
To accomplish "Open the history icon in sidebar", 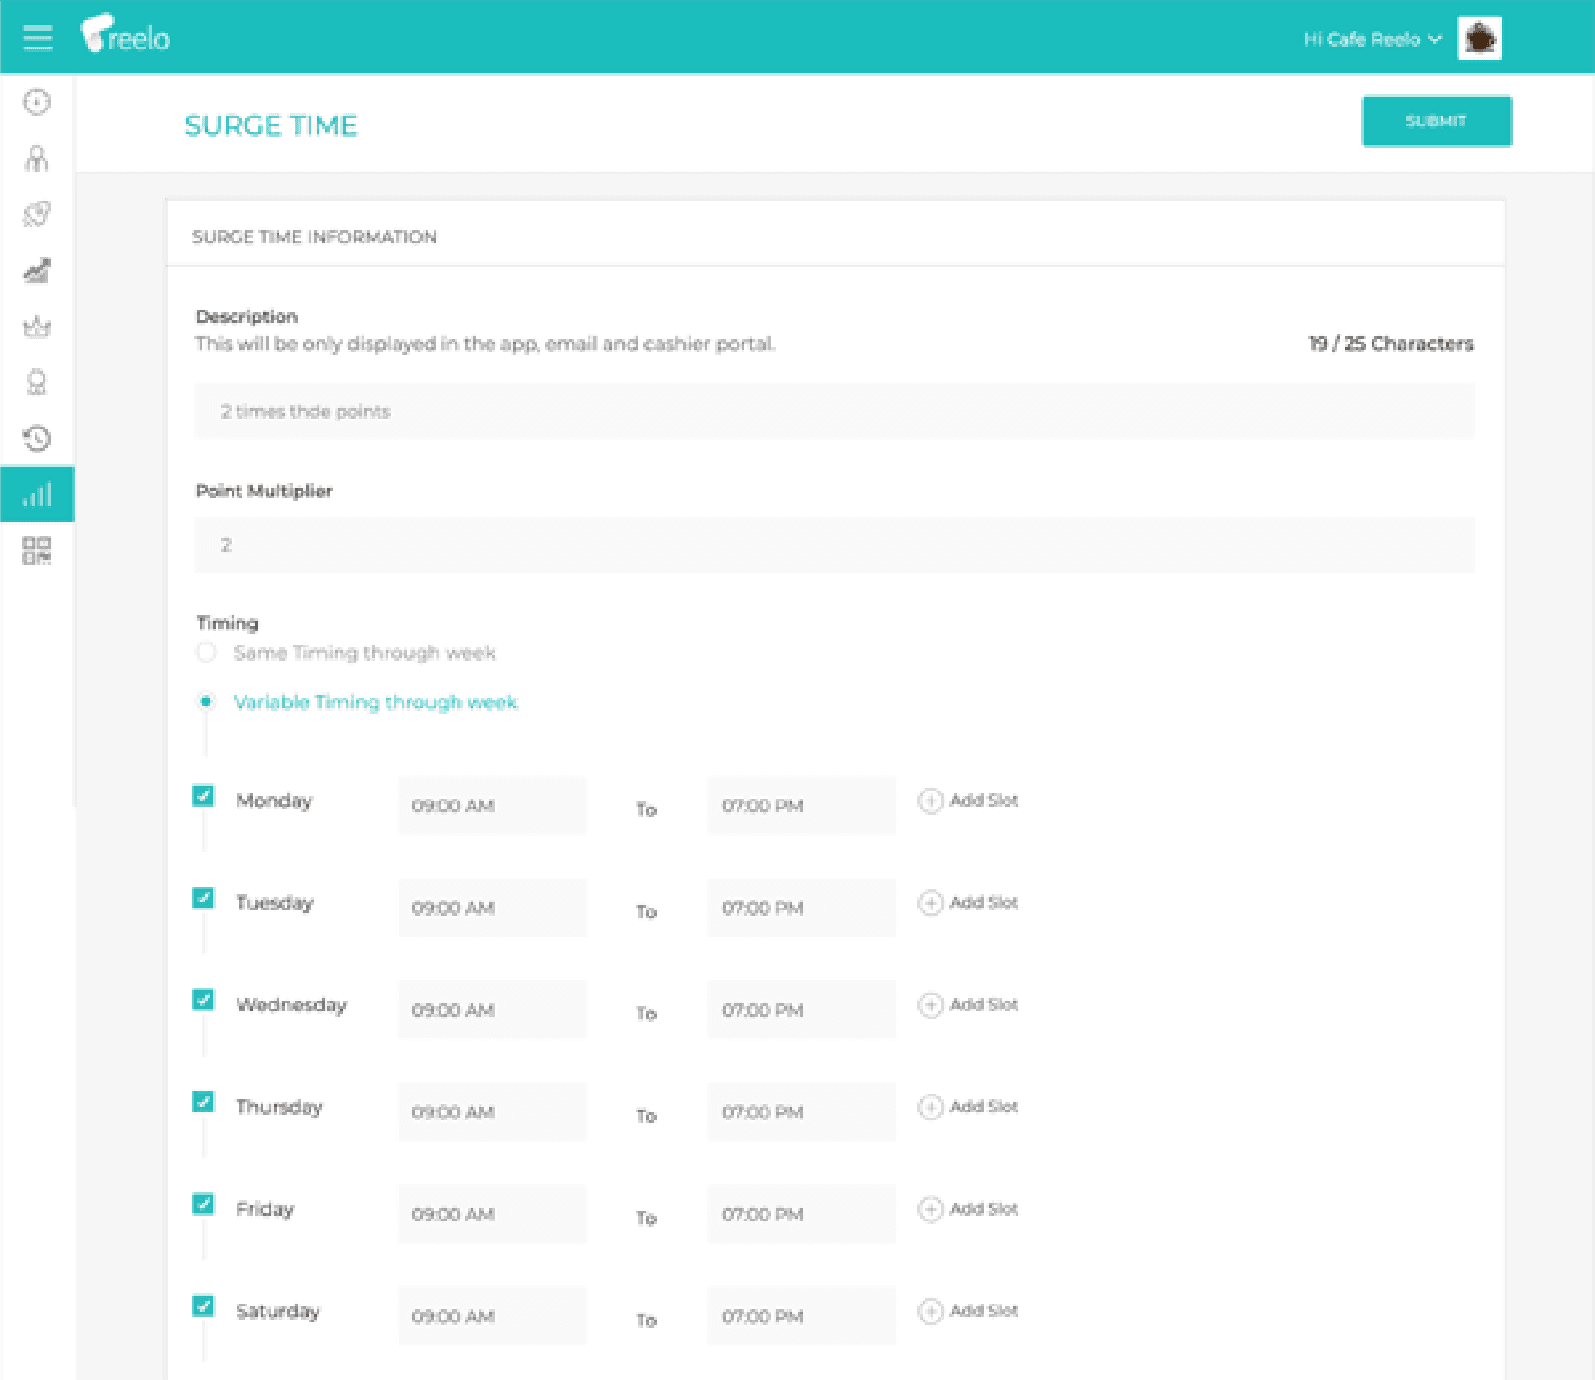I will click(37, 438).
